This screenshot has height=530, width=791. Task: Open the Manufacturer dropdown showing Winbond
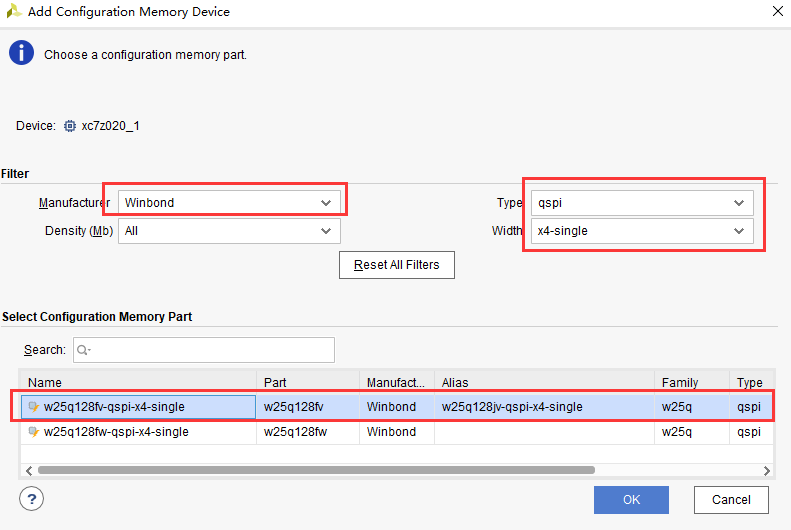click(x=229, y=203)
